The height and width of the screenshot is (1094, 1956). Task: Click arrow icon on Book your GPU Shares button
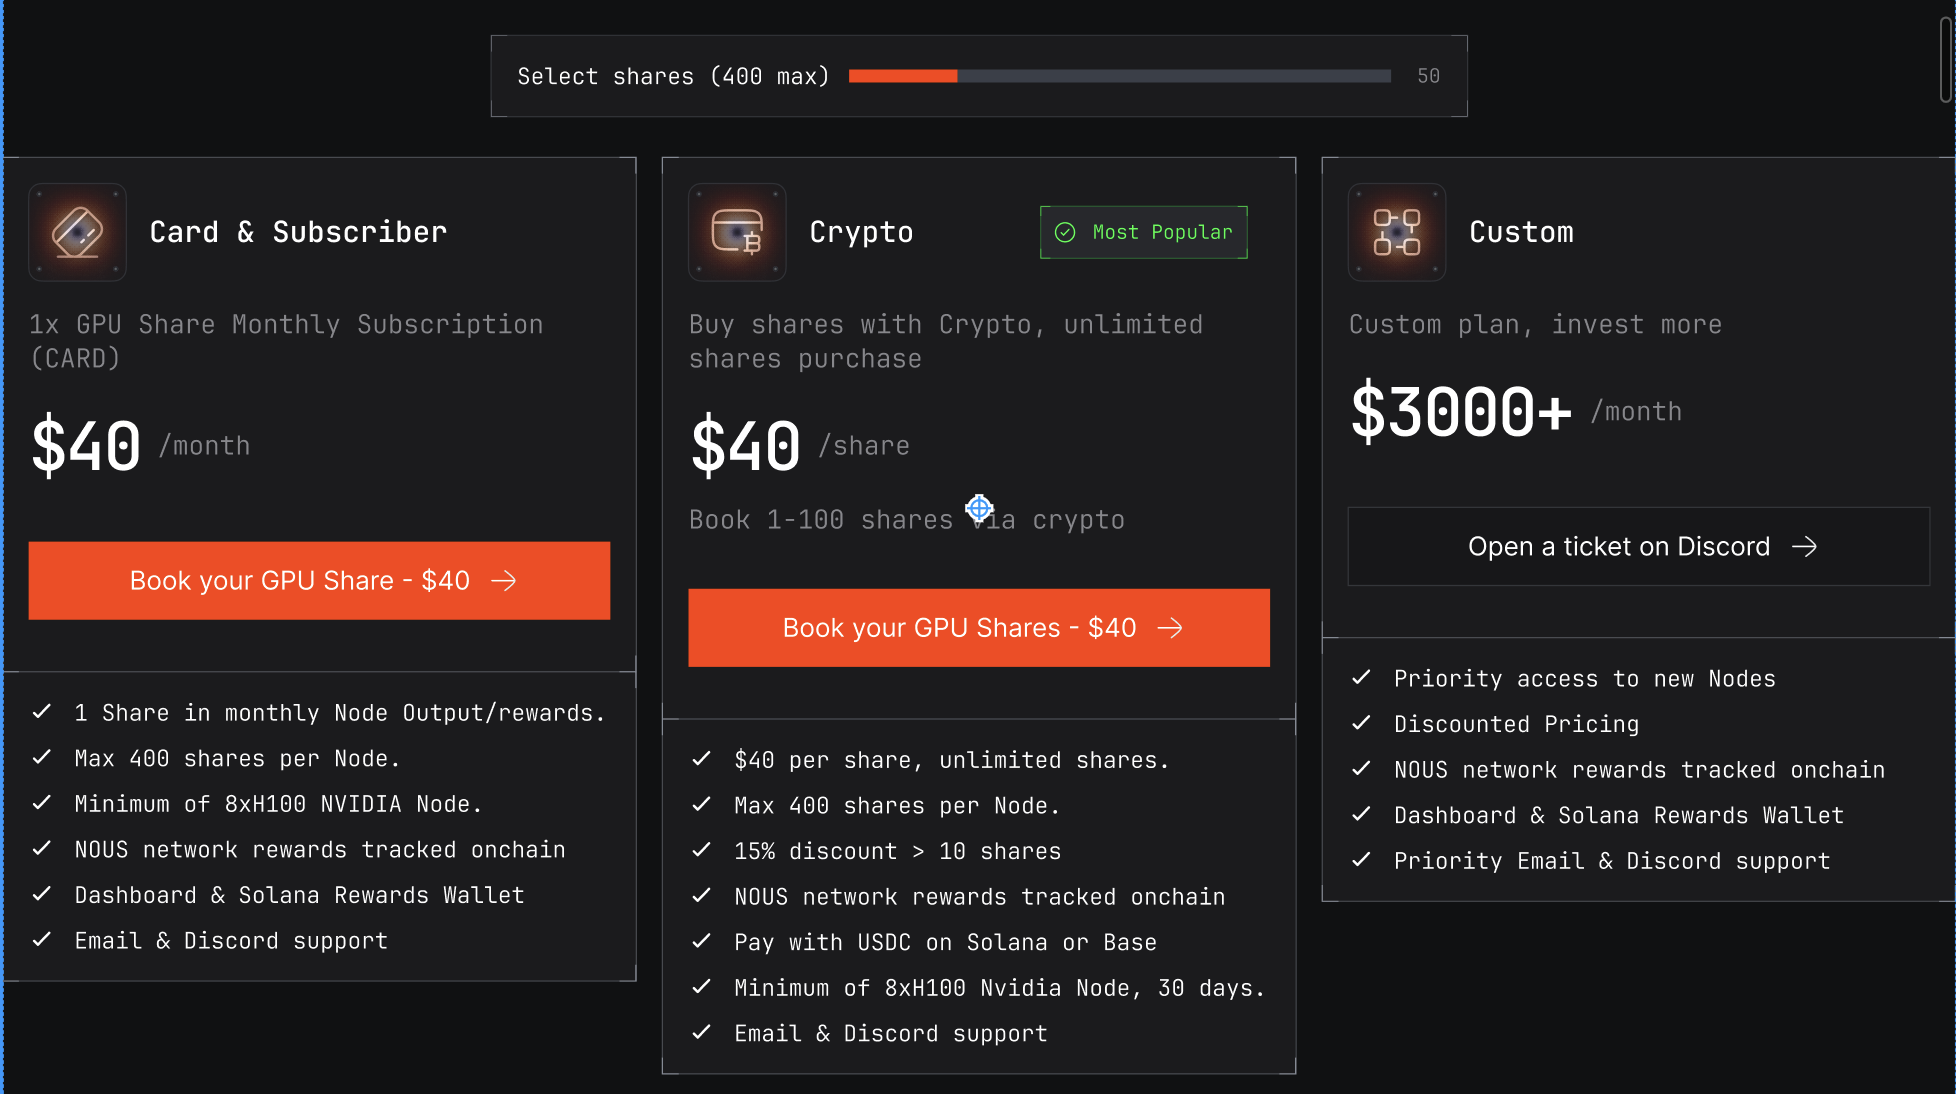1170,628
